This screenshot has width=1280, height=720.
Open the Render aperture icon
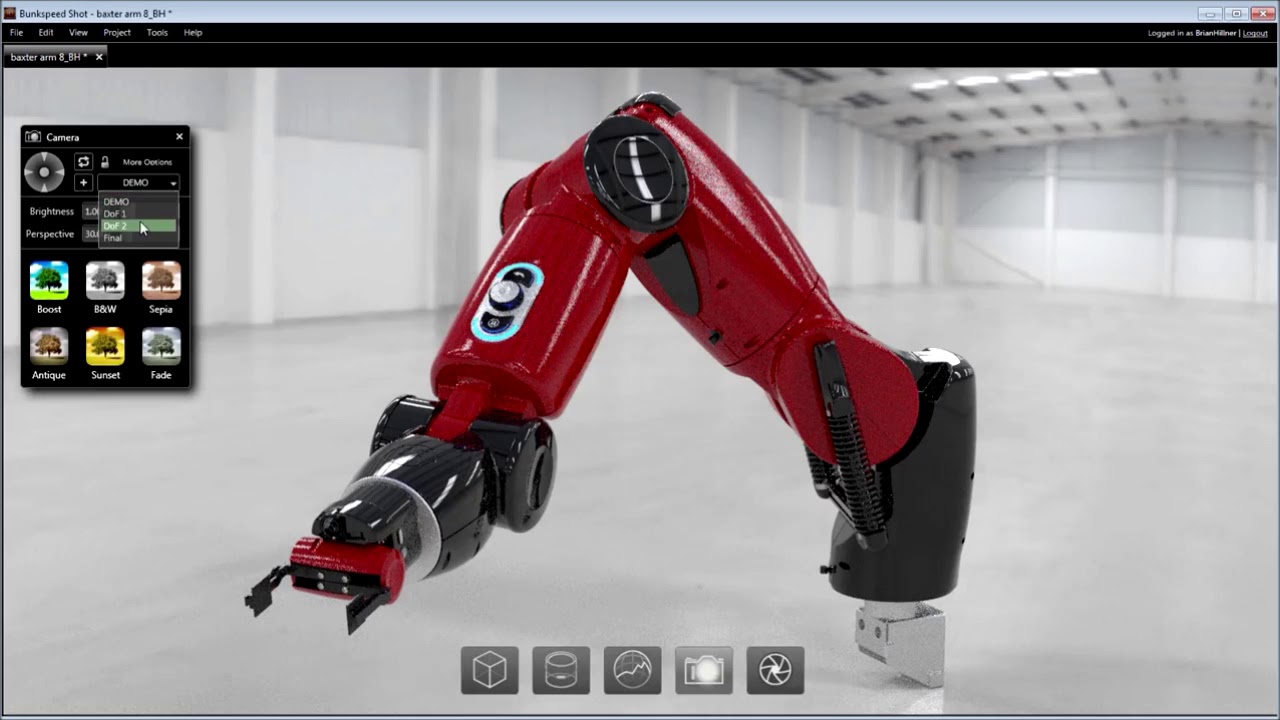point(775,670)
